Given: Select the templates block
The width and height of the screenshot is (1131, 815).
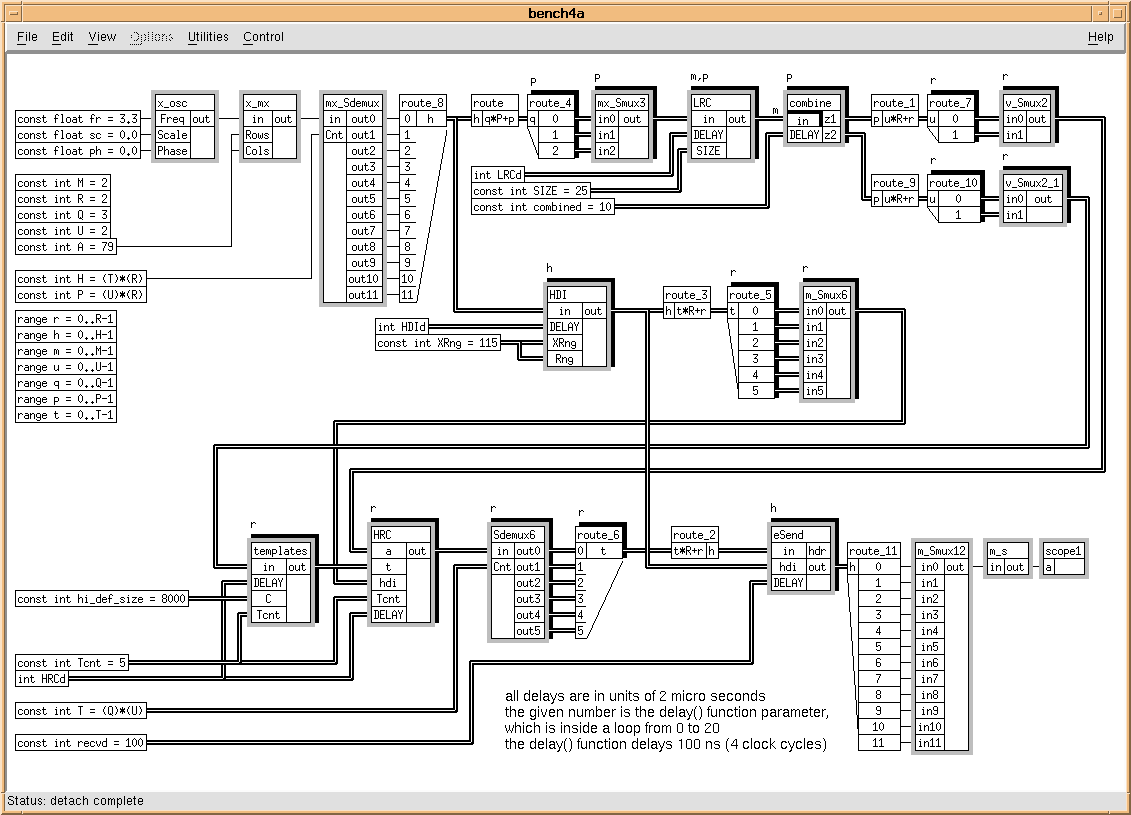Looking at the screenshot, I should click(280, 551).
